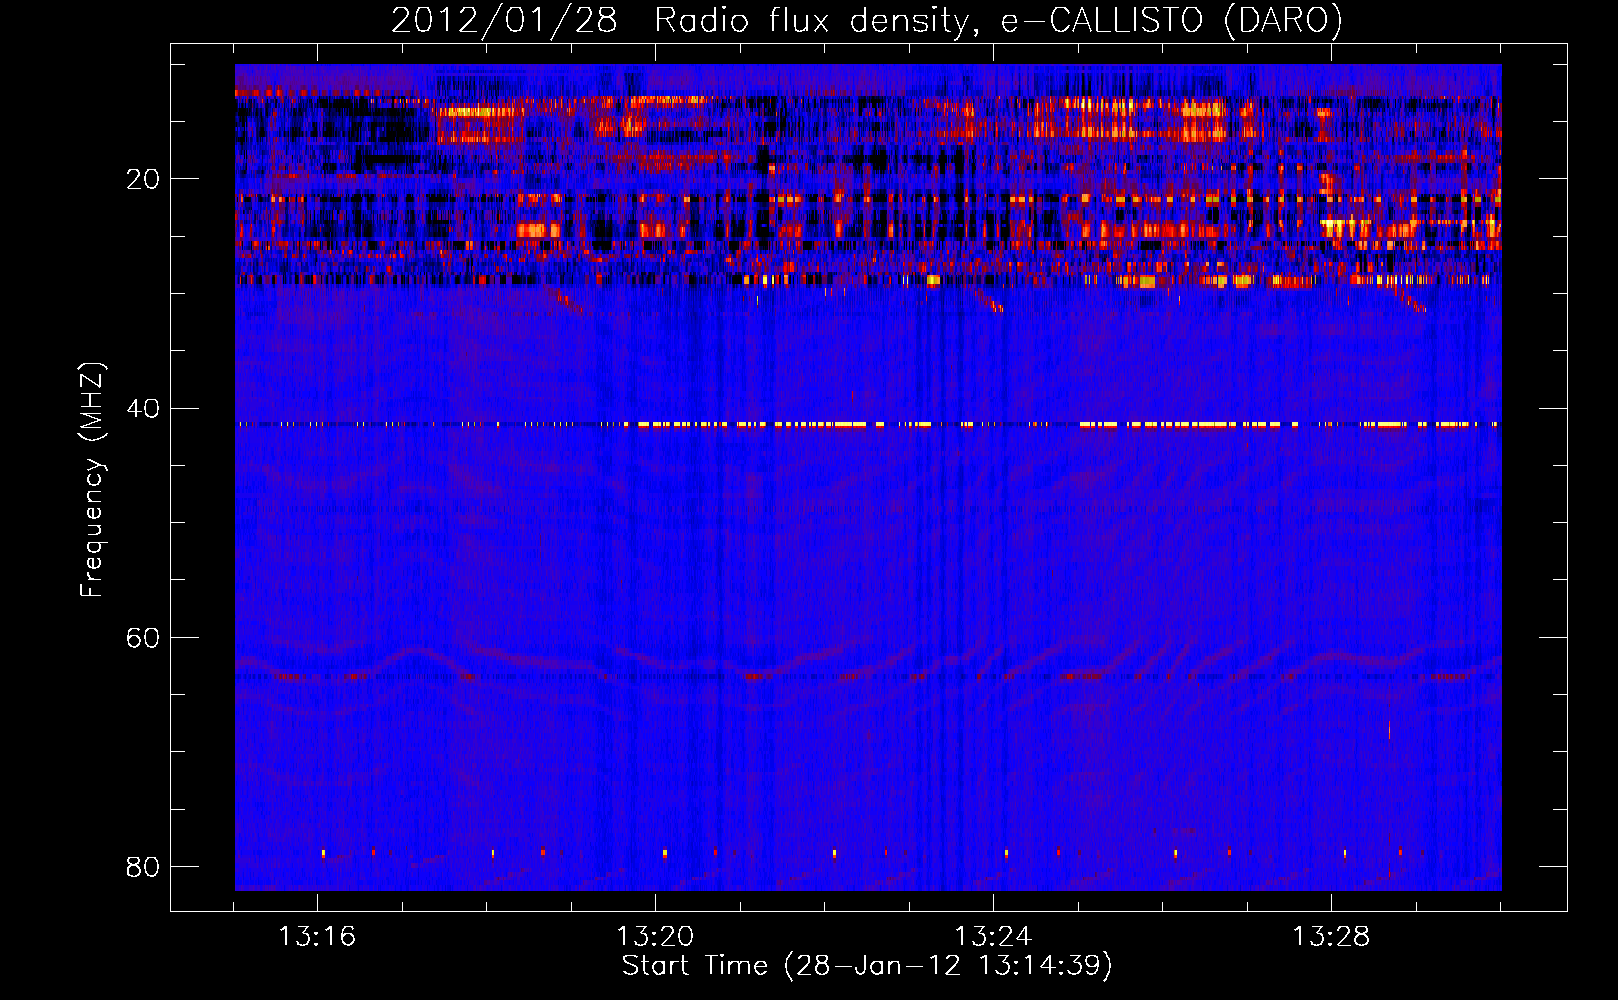This screenshot has width=1618, height=1000.
Task: Click the Frequency (MHZ) y-axis label
Action: tap(92, 480)
